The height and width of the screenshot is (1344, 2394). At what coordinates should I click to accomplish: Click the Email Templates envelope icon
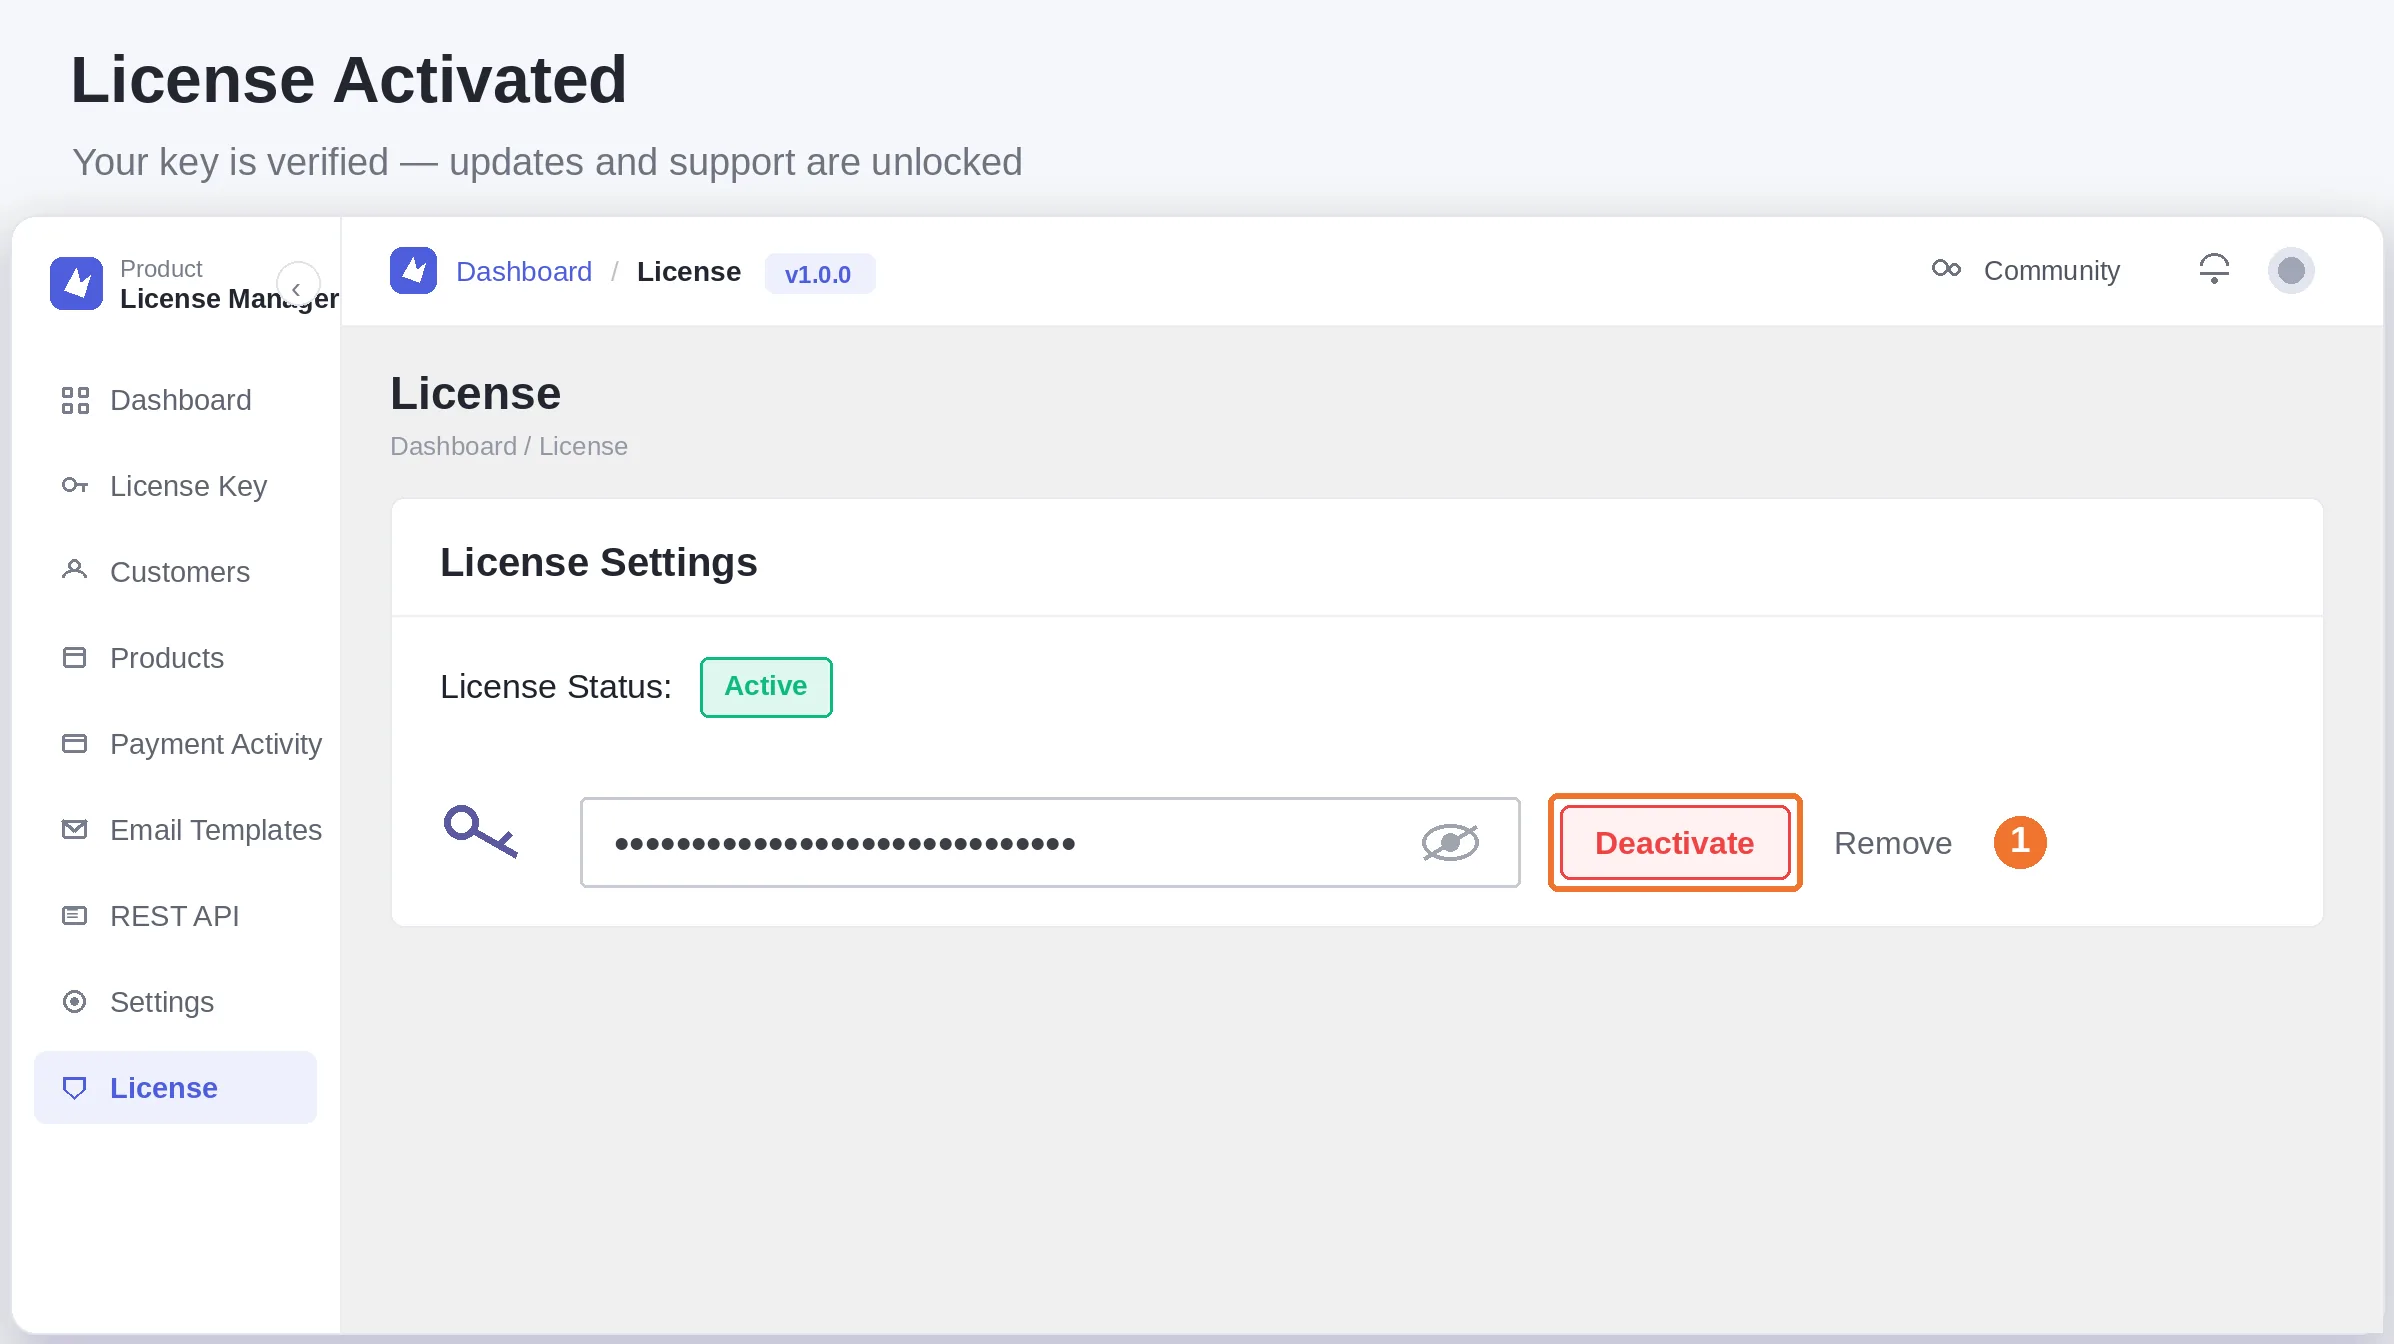tap(75, 829)
